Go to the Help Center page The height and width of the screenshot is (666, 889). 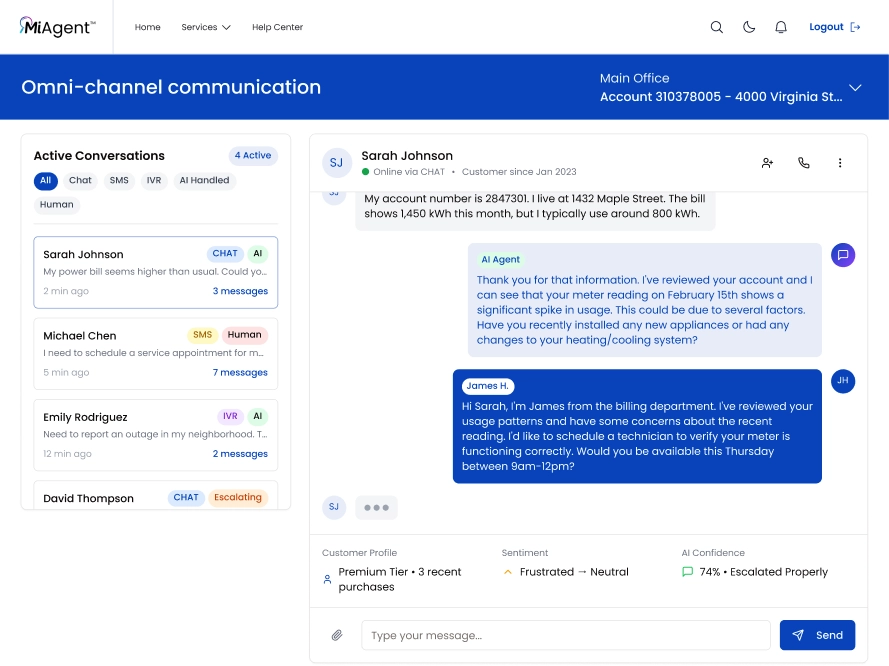click(277, 28)
